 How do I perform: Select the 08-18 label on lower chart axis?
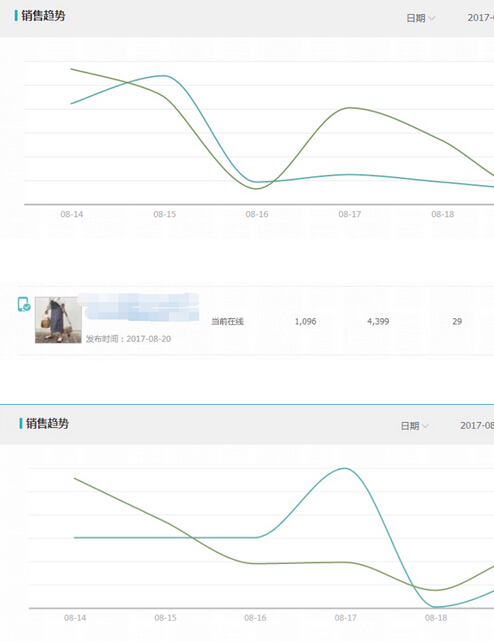click(x=436, y=618)
